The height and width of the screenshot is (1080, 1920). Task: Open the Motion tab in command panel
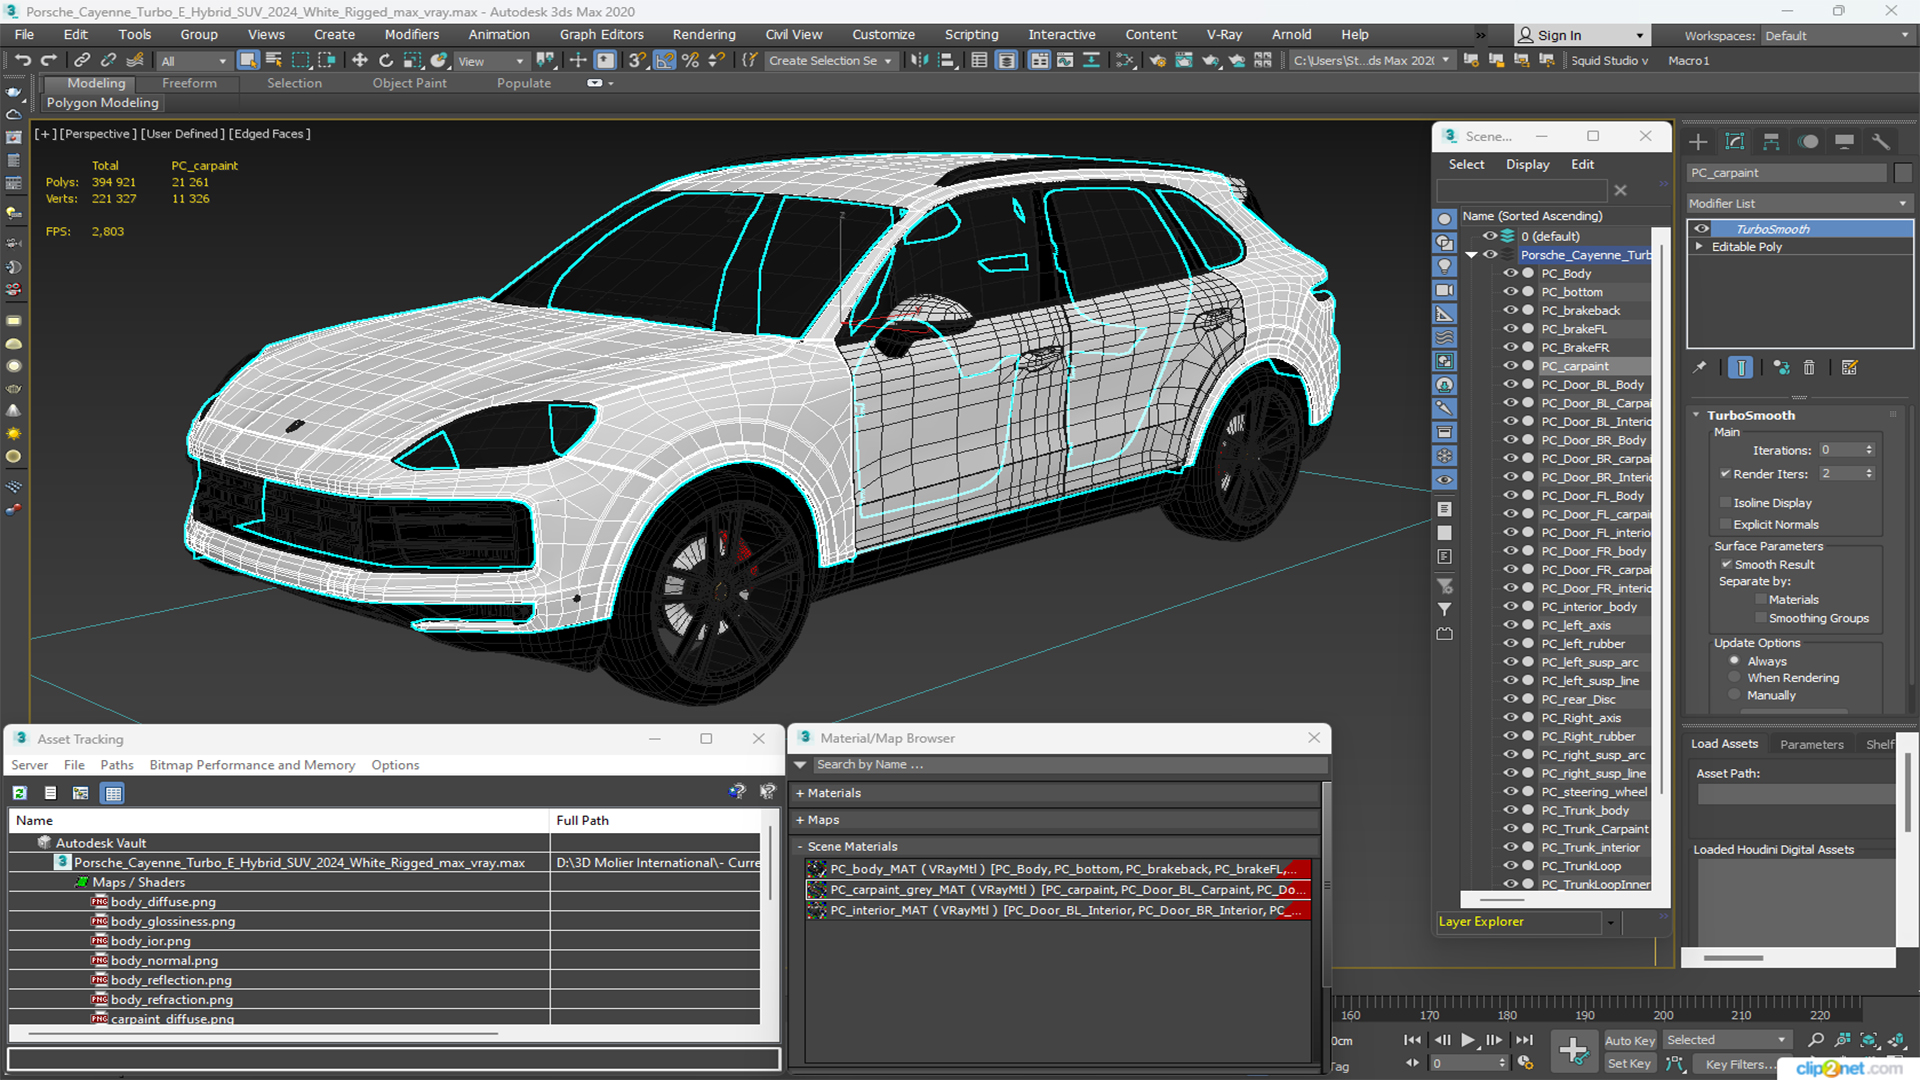click(1808, 142)
